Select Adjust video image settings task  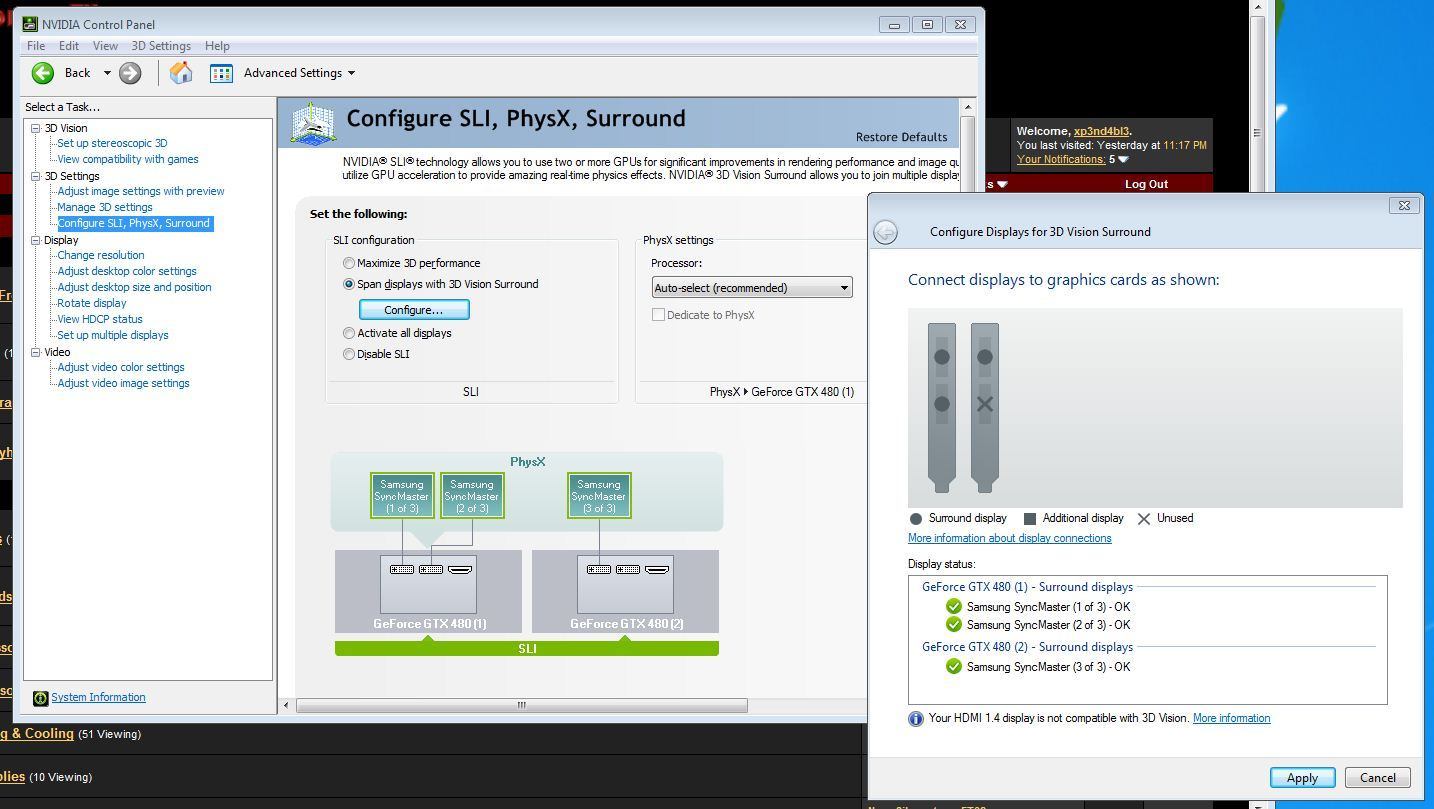(x=123, y=383)
